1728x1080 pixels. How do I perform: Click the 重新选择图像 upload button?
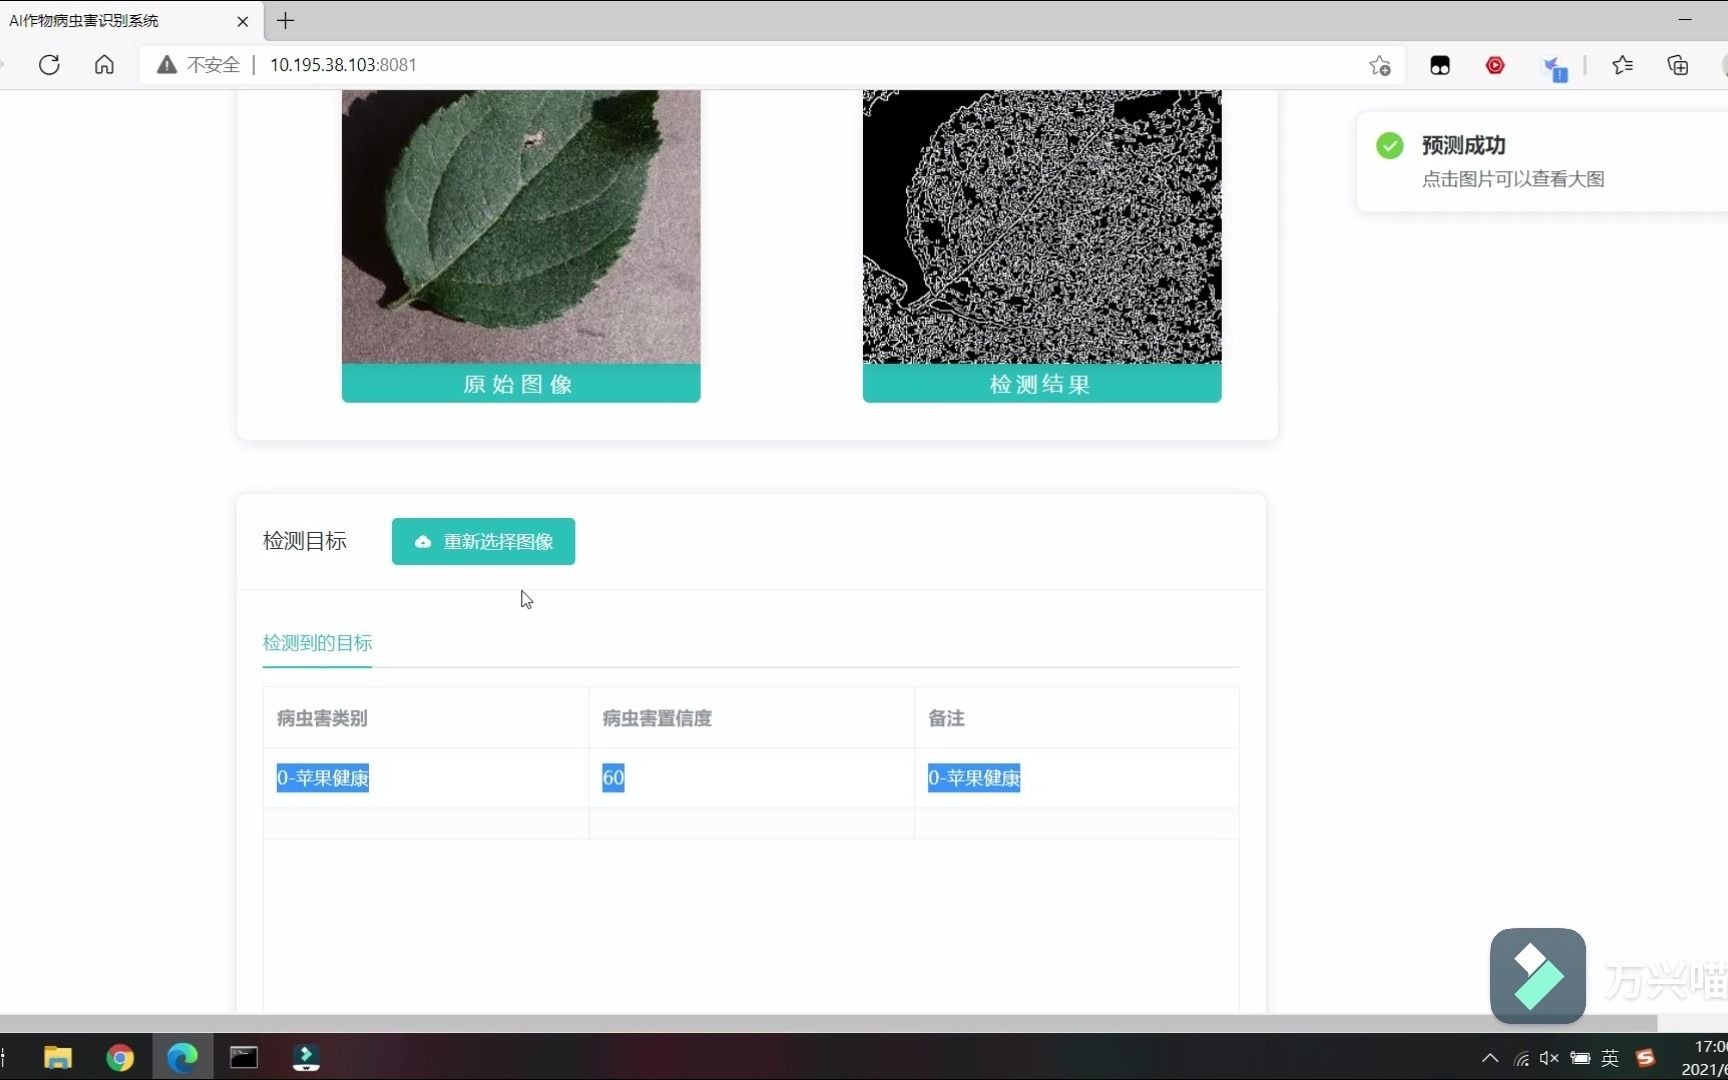483,541
